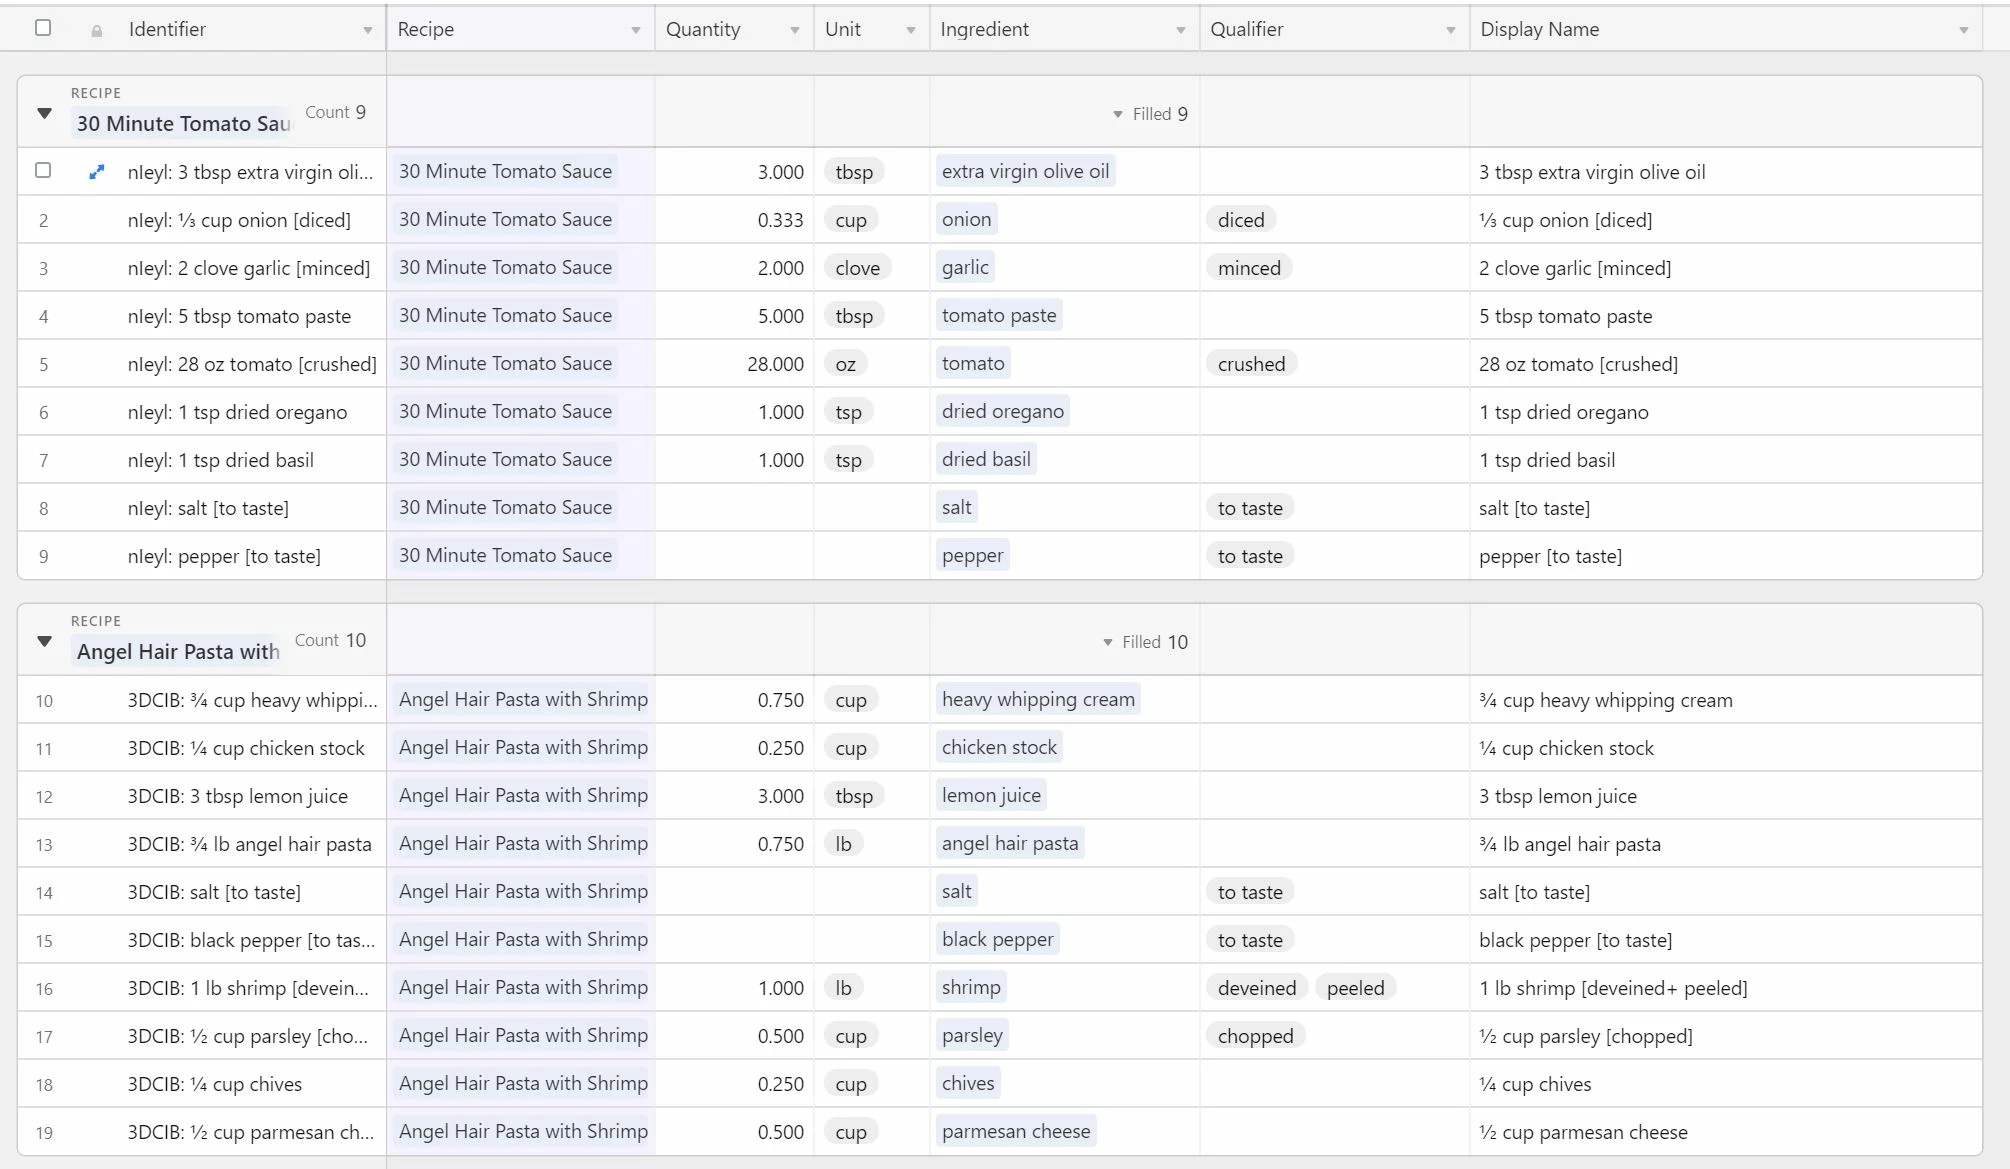Click the 'extra virgin olive oil' ingredient link
Screen dimensions: 2010x1169
point(1025,171)
